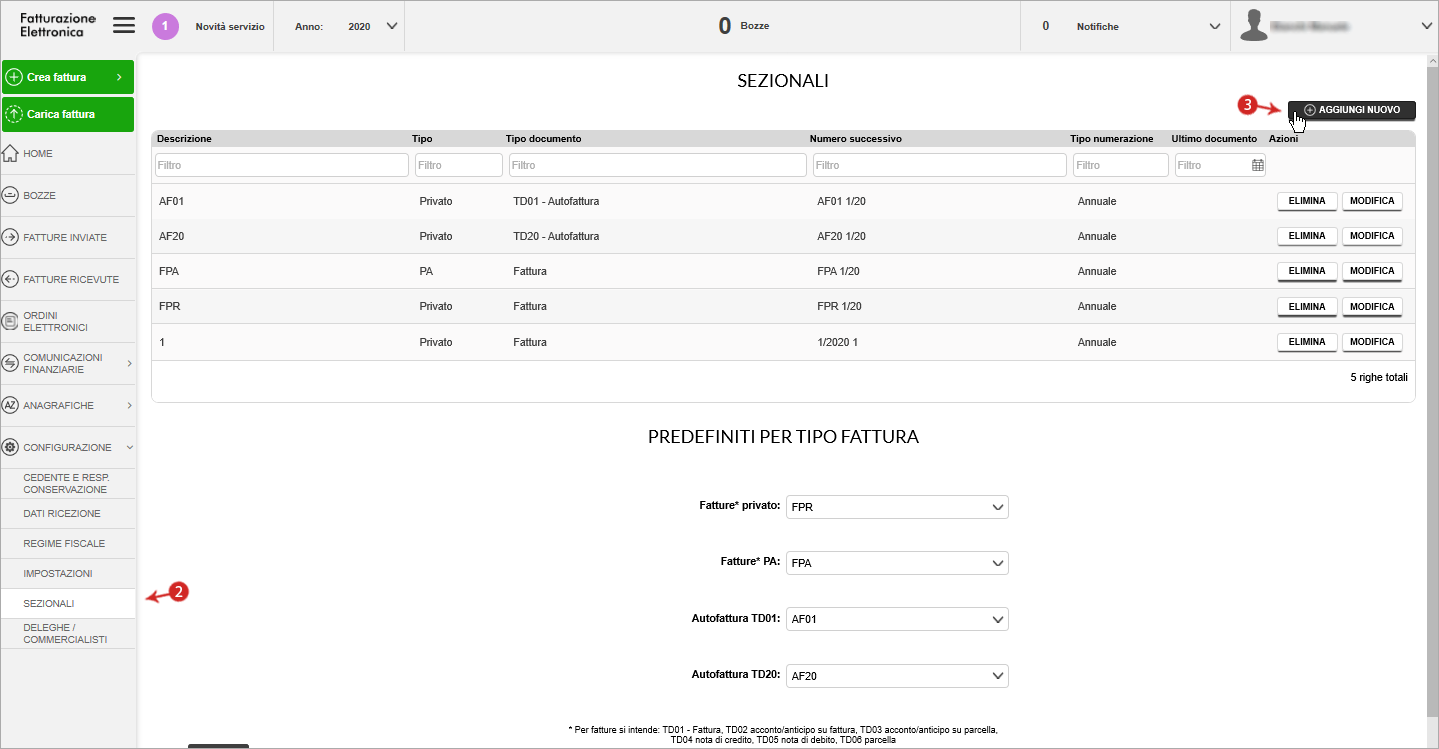Image resolution: width=1439 pixels, height=749 pixels.
Task: Select Sezionali menu item
Action: [x=68, y=604]
